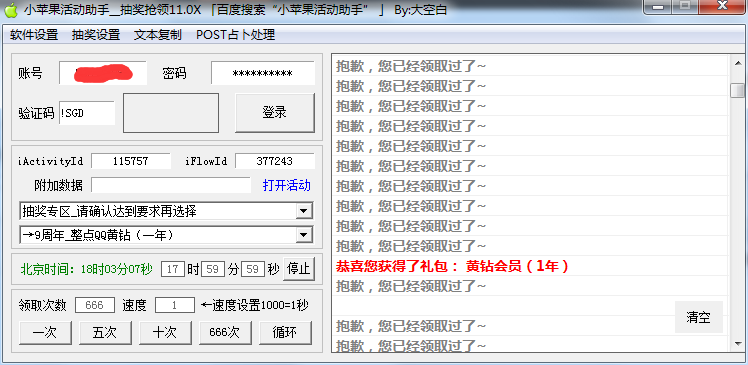Image resolution: width=748 pixels, height=365 pixels.
Task: Click the 666次 button
Action: click(x=225, y=332)
